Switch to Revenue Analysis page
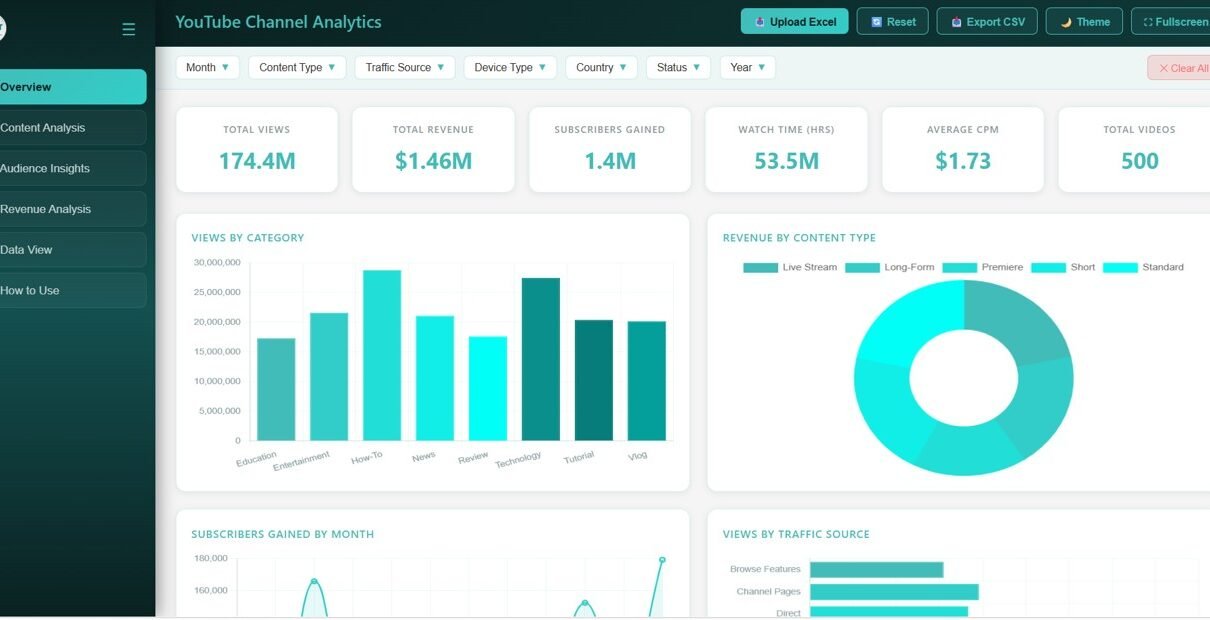Screen dimensions: 1210x620 [72, 209]
